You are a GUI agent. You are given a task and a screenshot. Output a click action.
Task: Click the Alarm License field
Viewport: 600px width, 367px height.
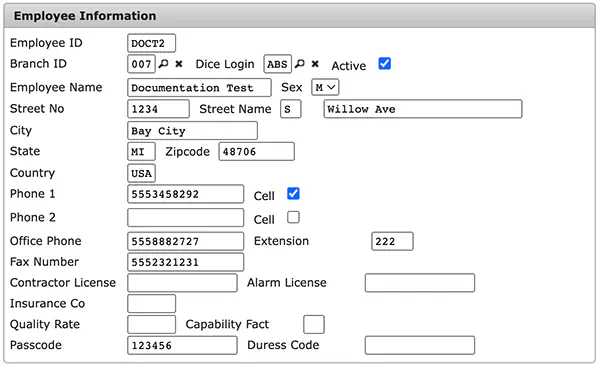[420, 283]
